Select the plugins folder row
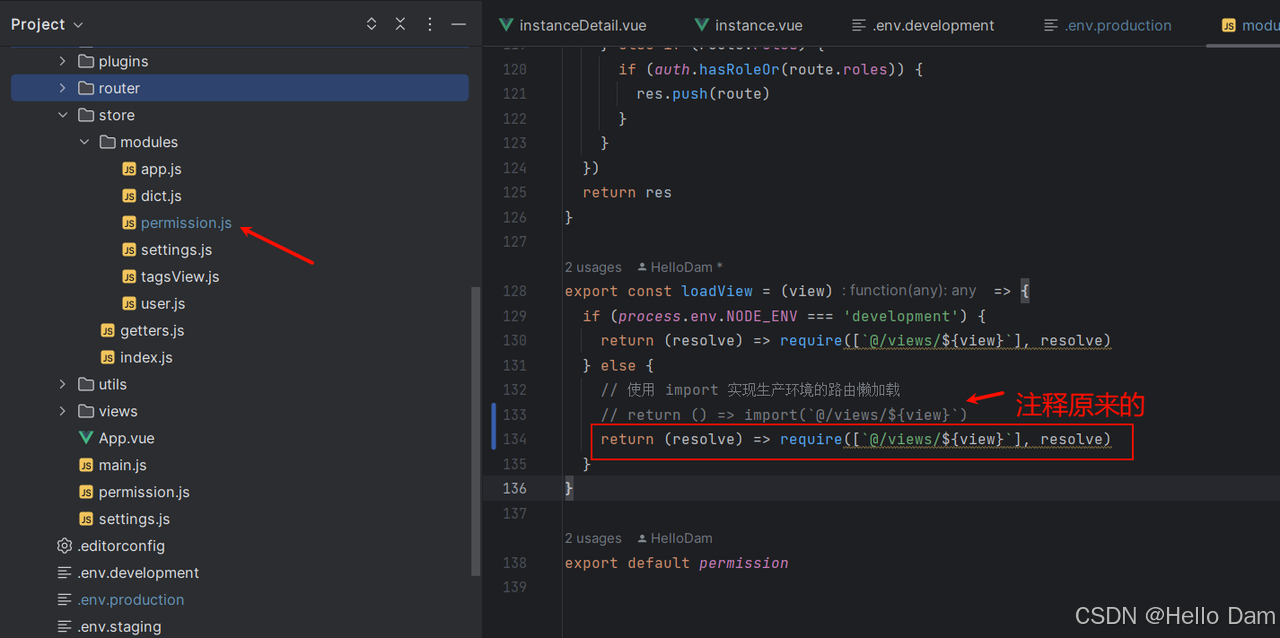This screenshot has width=1280, height=638. coord(240,61)
